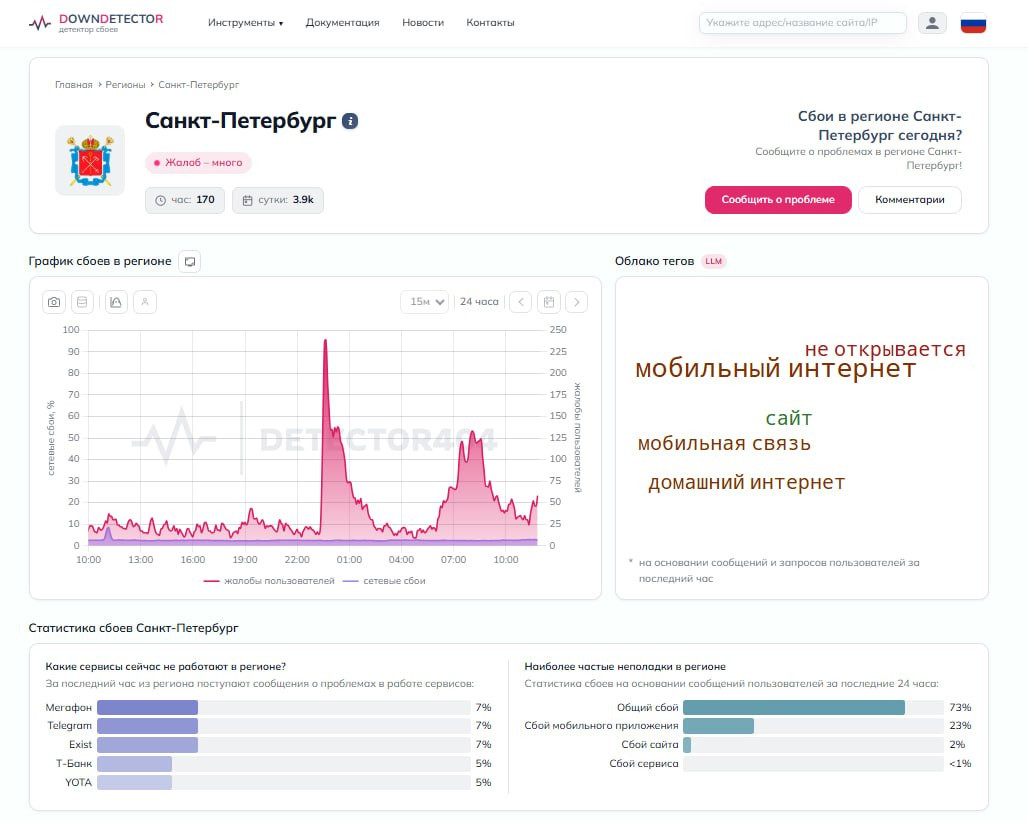The image size is (1028, 824).
Task: Click the Сообщить о проблеме button
Action: click(778, 200)
